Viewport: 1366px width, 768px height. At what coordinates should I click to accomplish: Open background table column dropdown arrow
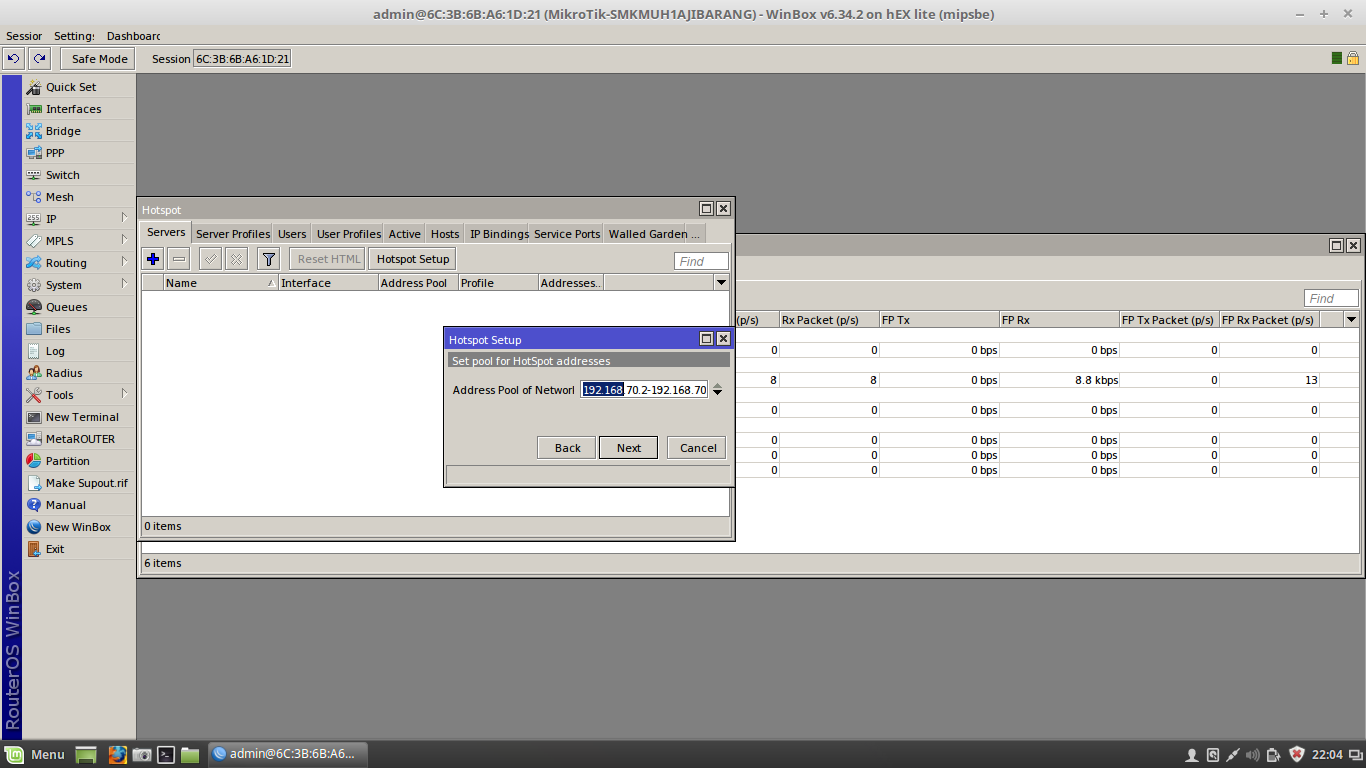click(x=1352, y=320)
